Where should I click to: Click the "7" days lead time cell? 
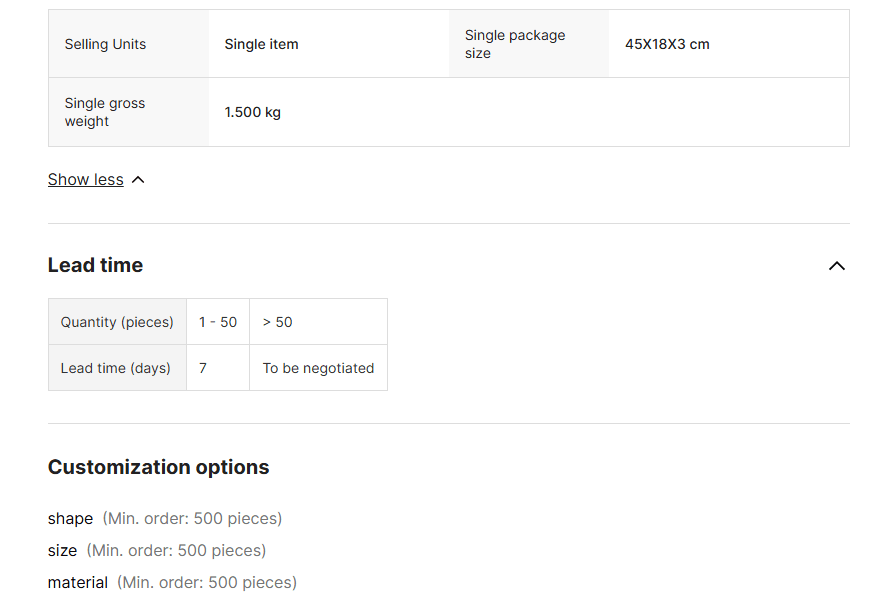pos(203,368)
